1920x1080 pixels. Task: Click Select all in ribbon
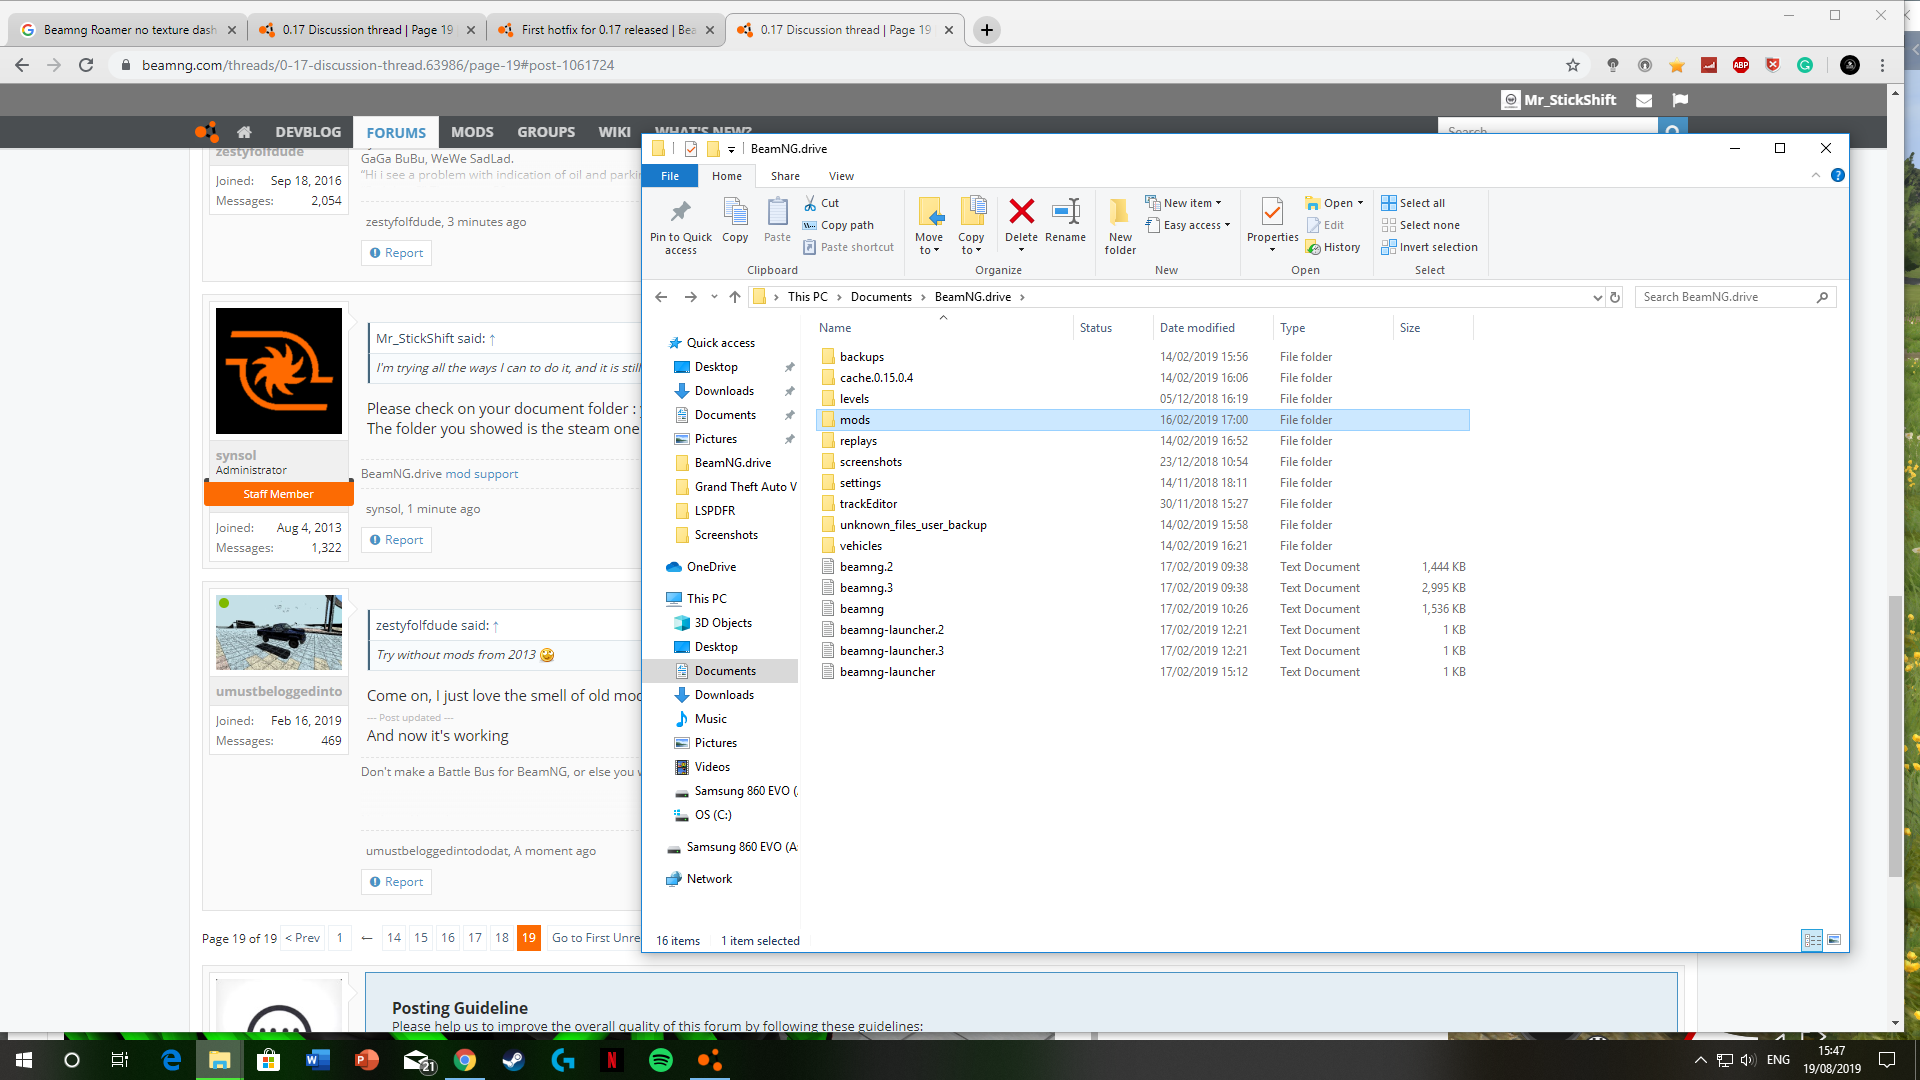1413,203
